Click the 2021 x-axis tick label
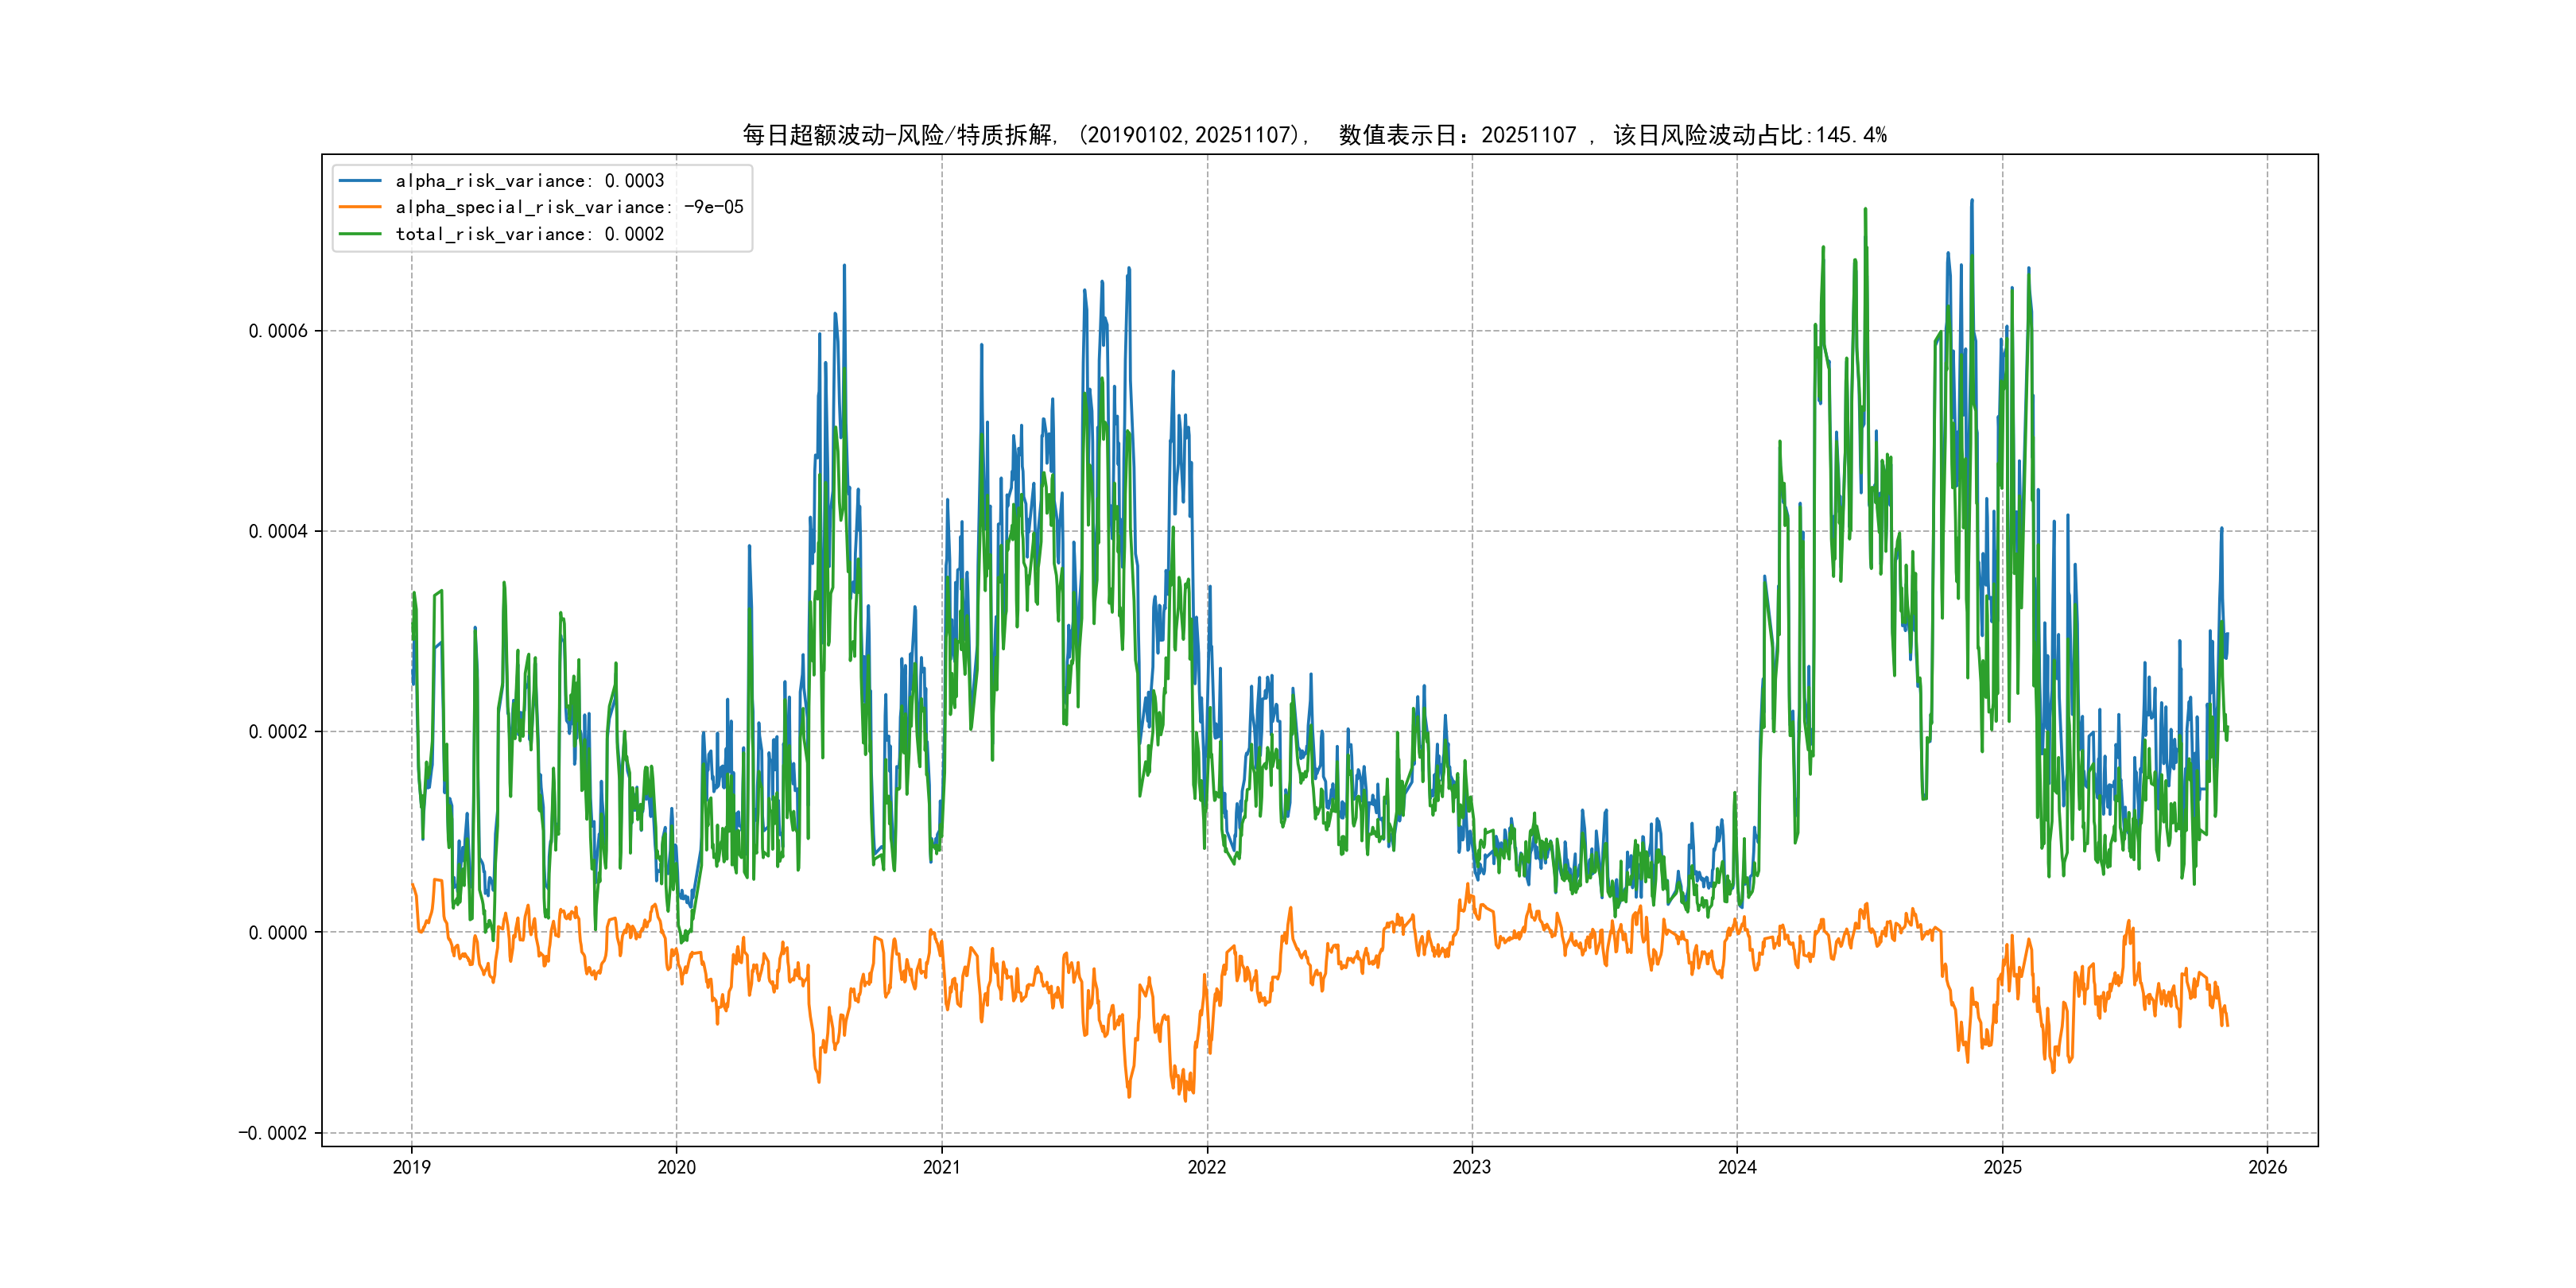 [942, 1167]
